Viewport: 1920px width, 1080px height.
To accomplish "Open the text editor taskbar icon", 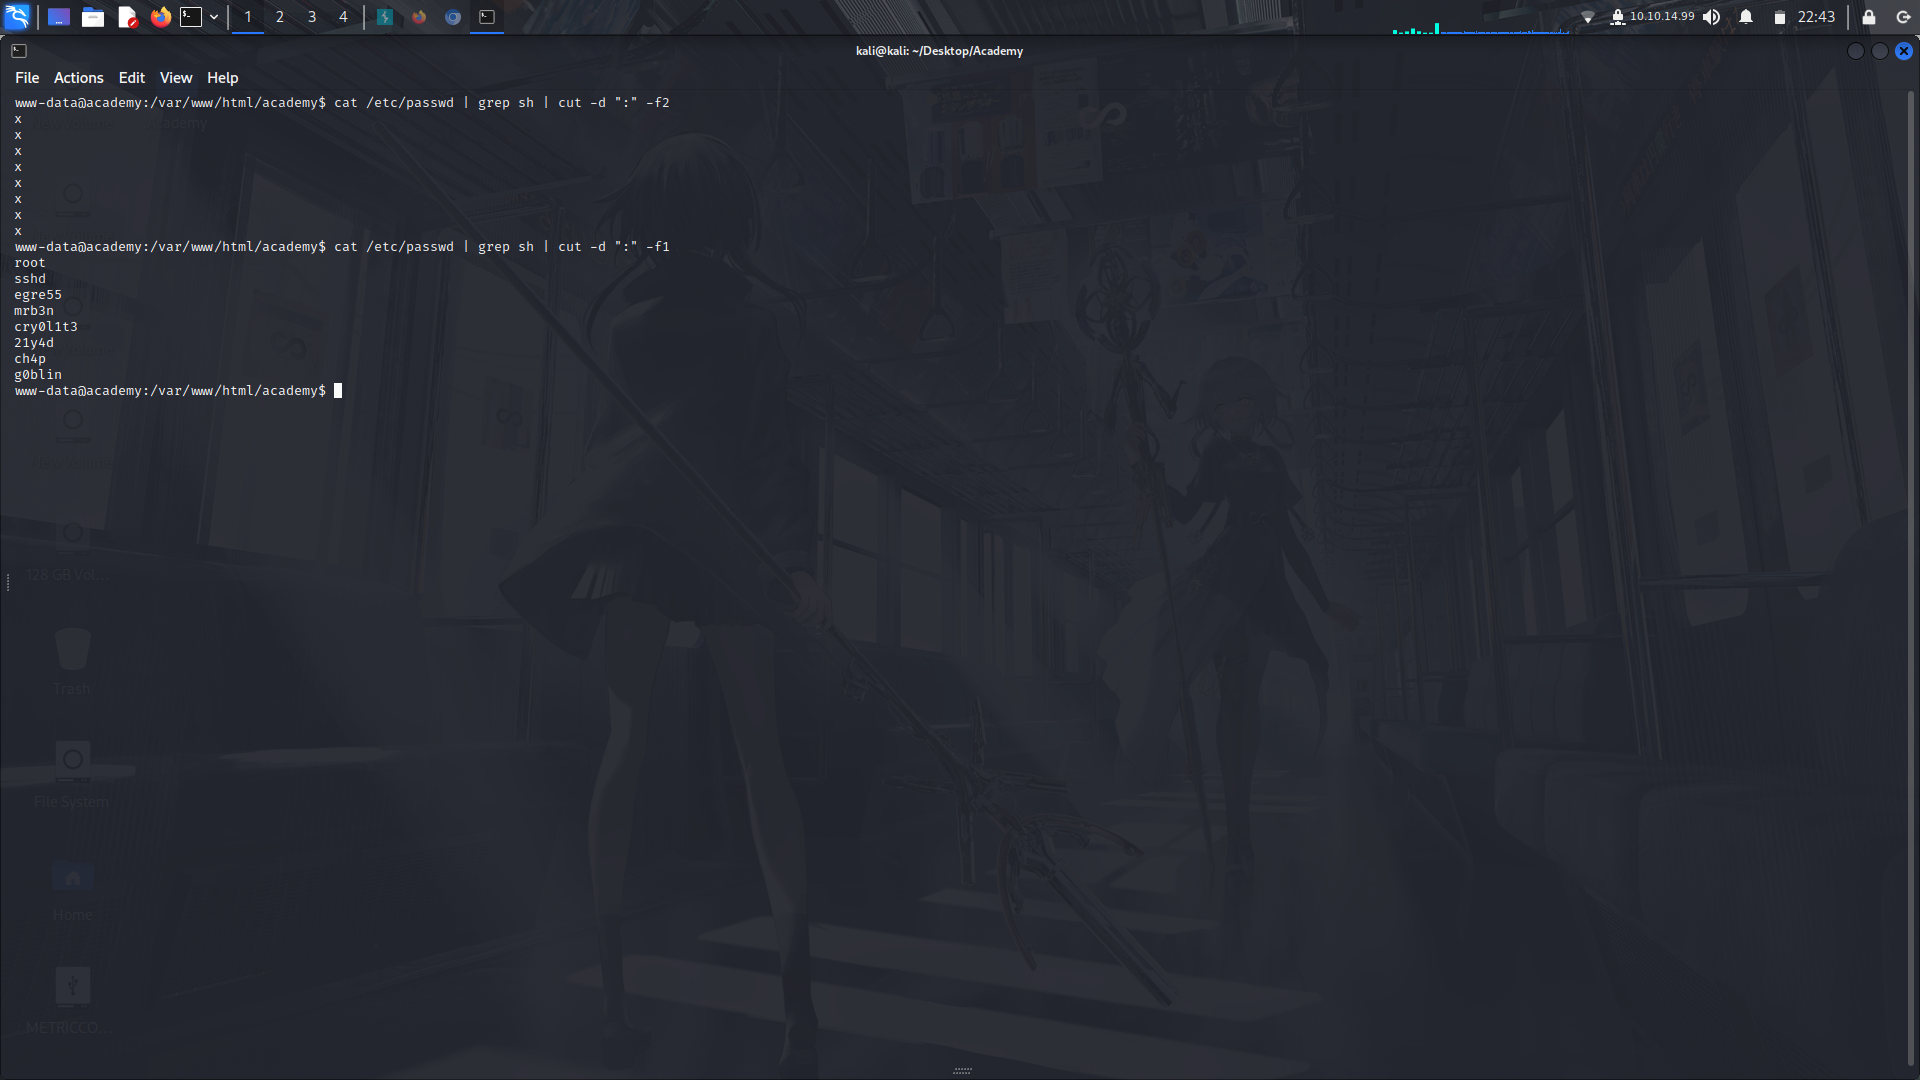I will coord(127,17).
